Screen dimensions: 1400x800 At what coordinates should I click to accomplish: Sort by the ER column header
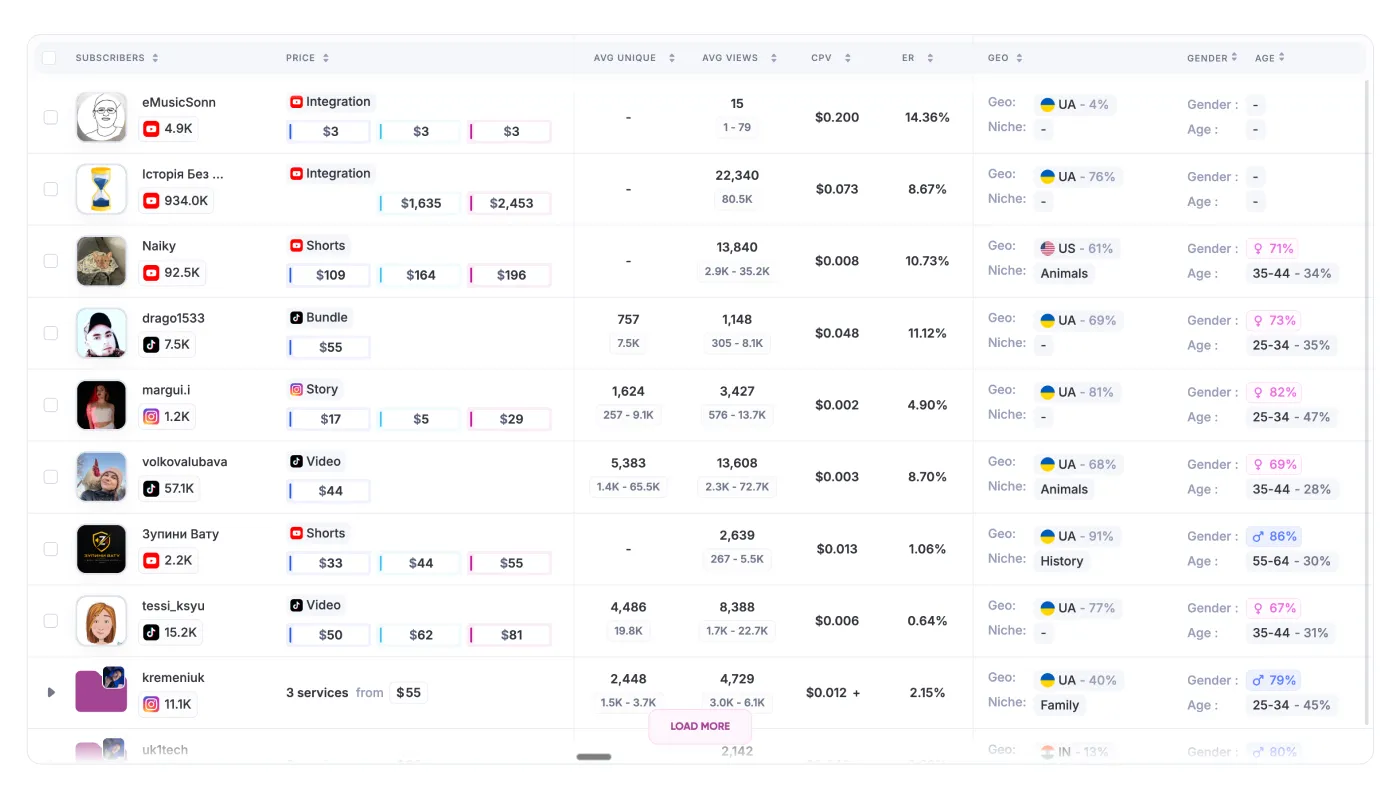click(916, 58)
